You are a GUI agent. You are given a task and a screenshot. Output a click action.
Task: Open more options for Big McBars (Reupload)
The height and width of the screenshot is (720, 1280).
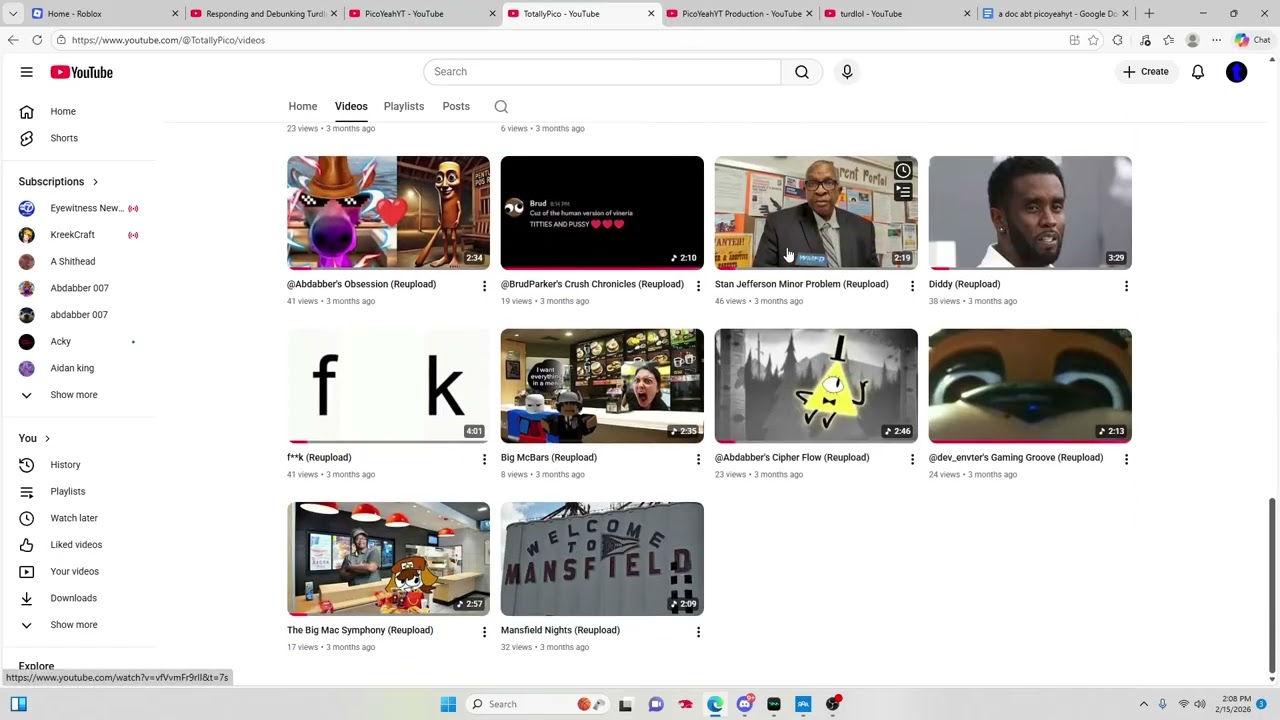[698, 460]
